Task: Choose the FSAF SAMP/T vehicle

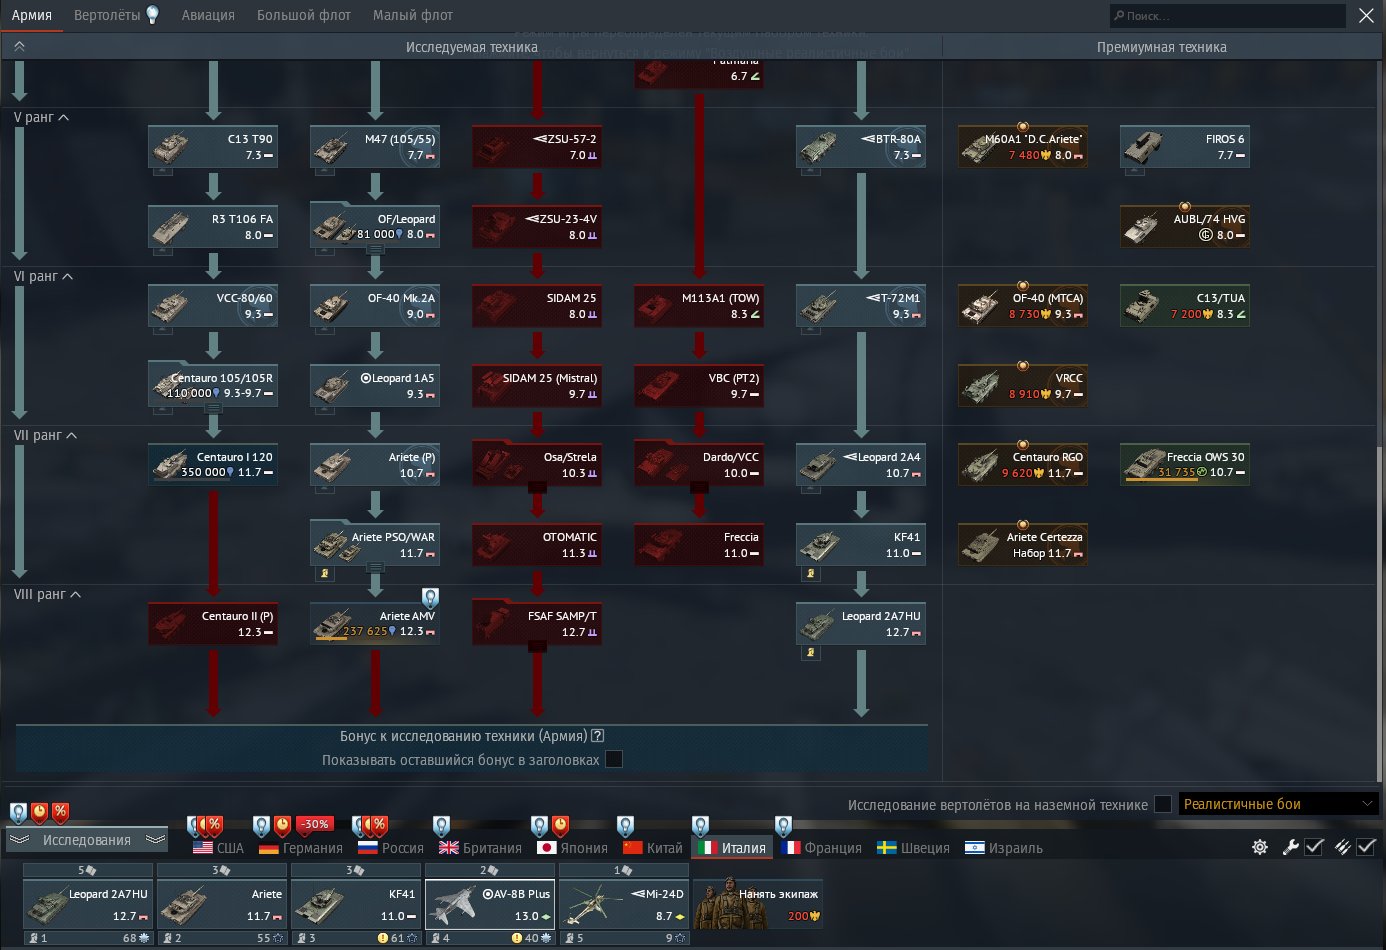Action: click(537, 623)
